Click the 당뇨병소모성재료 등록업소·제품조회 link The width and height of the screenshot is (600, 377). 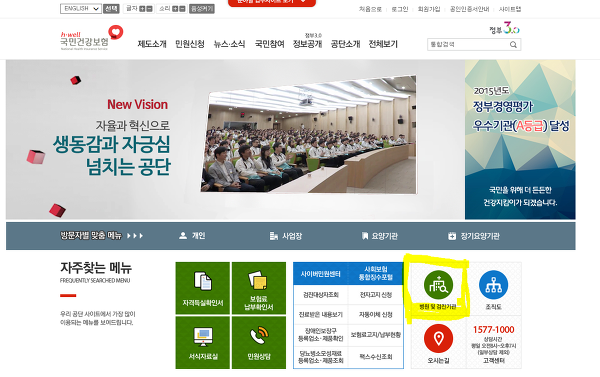point(321,357)
